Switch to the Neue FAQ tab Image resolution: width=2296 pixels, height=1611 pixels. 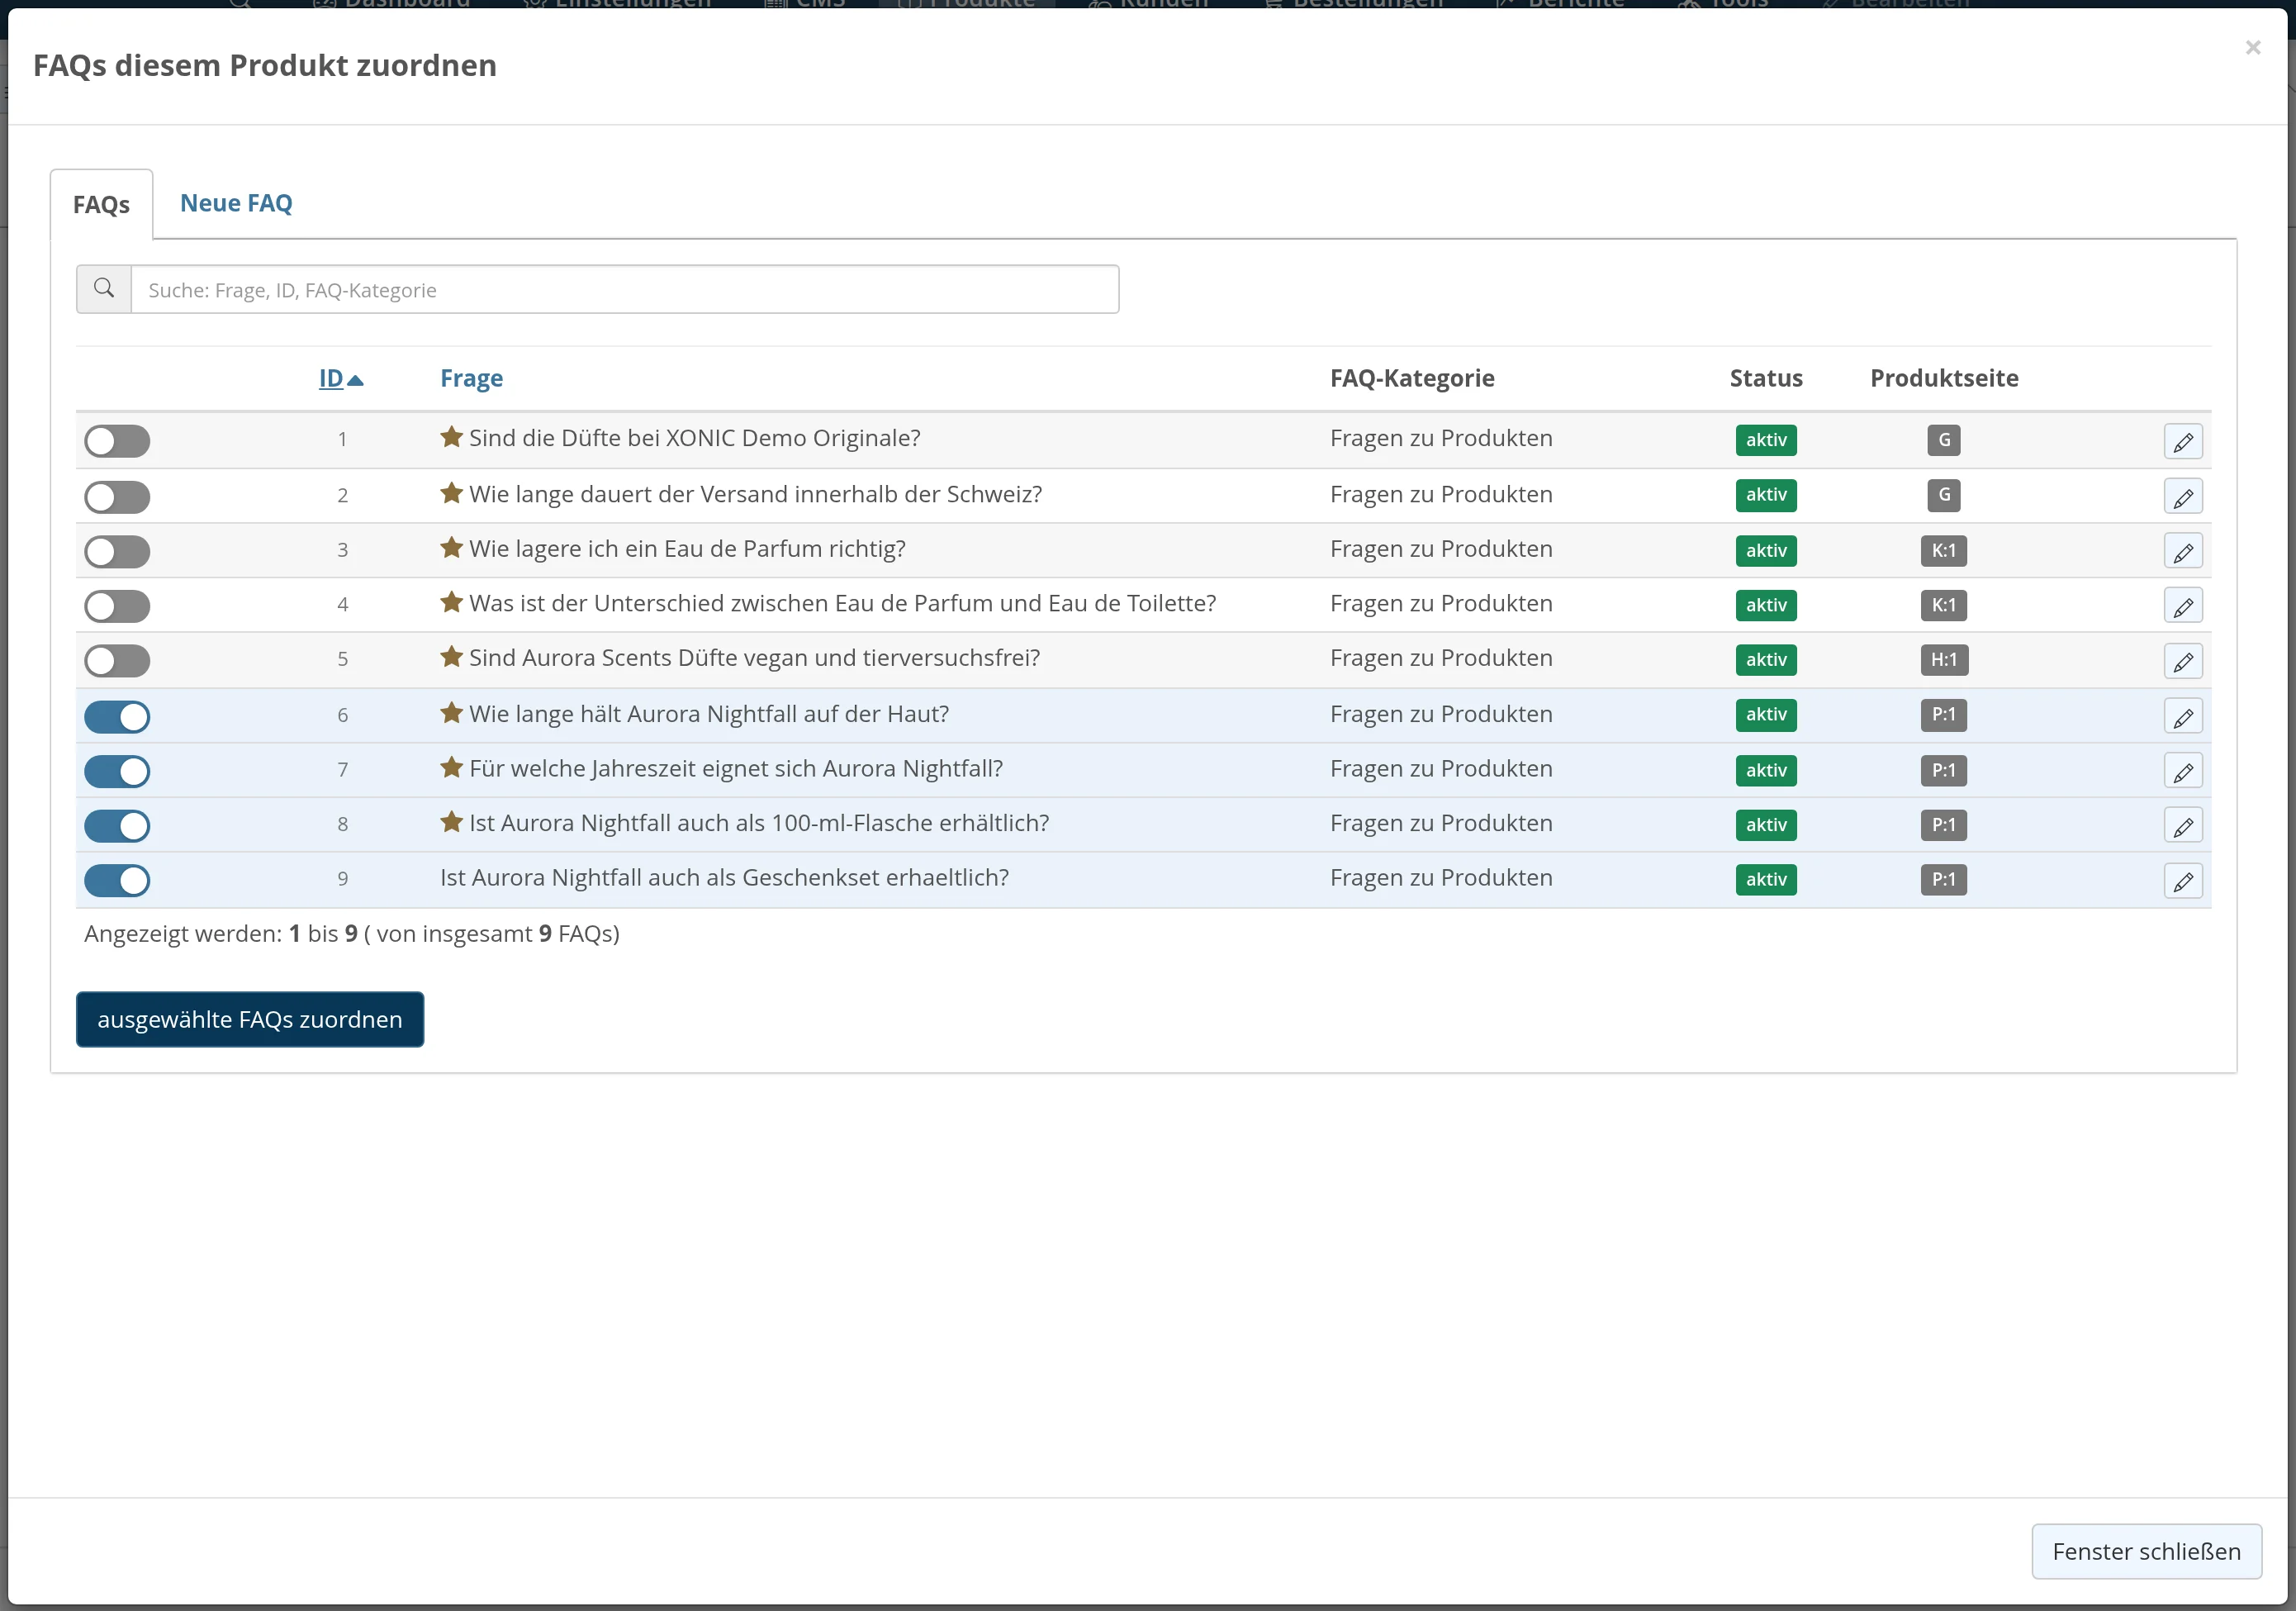236,203
